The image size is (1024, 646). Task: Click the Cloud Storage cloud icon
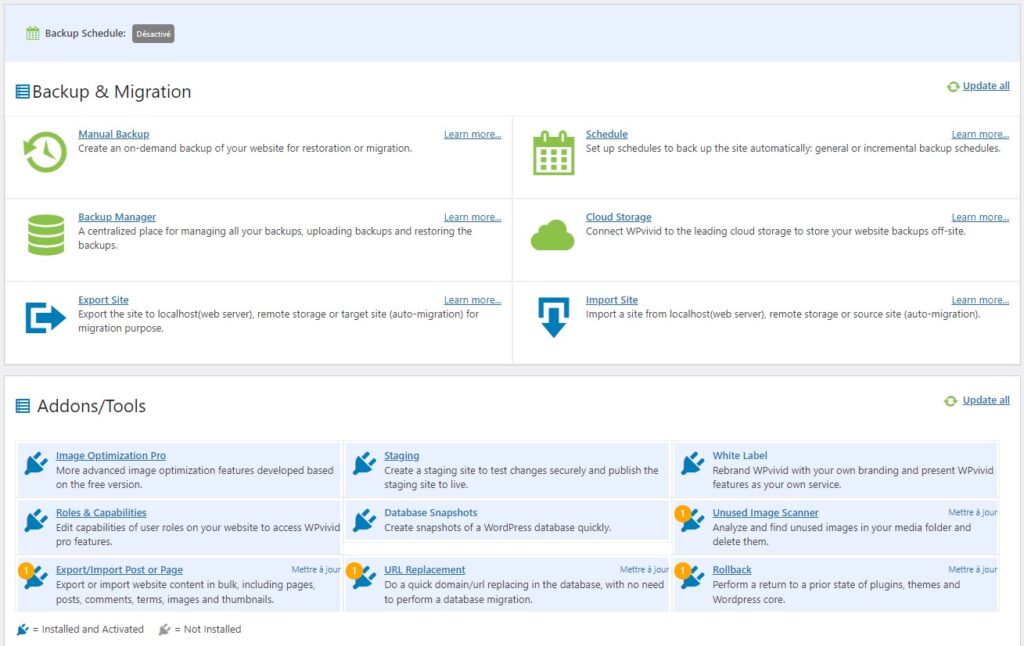click(552, 235)
